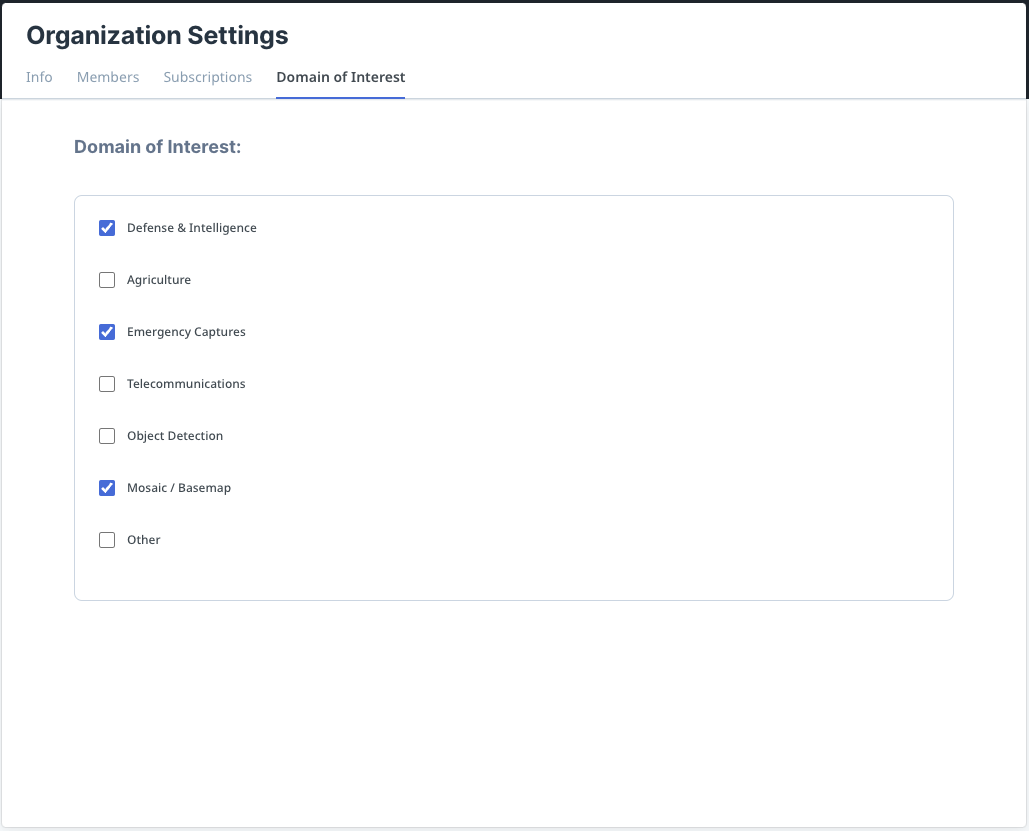This screenshot has width=1029, height=831.
Task: Select the Domain of Interest tab
Action: pos(341,77)
